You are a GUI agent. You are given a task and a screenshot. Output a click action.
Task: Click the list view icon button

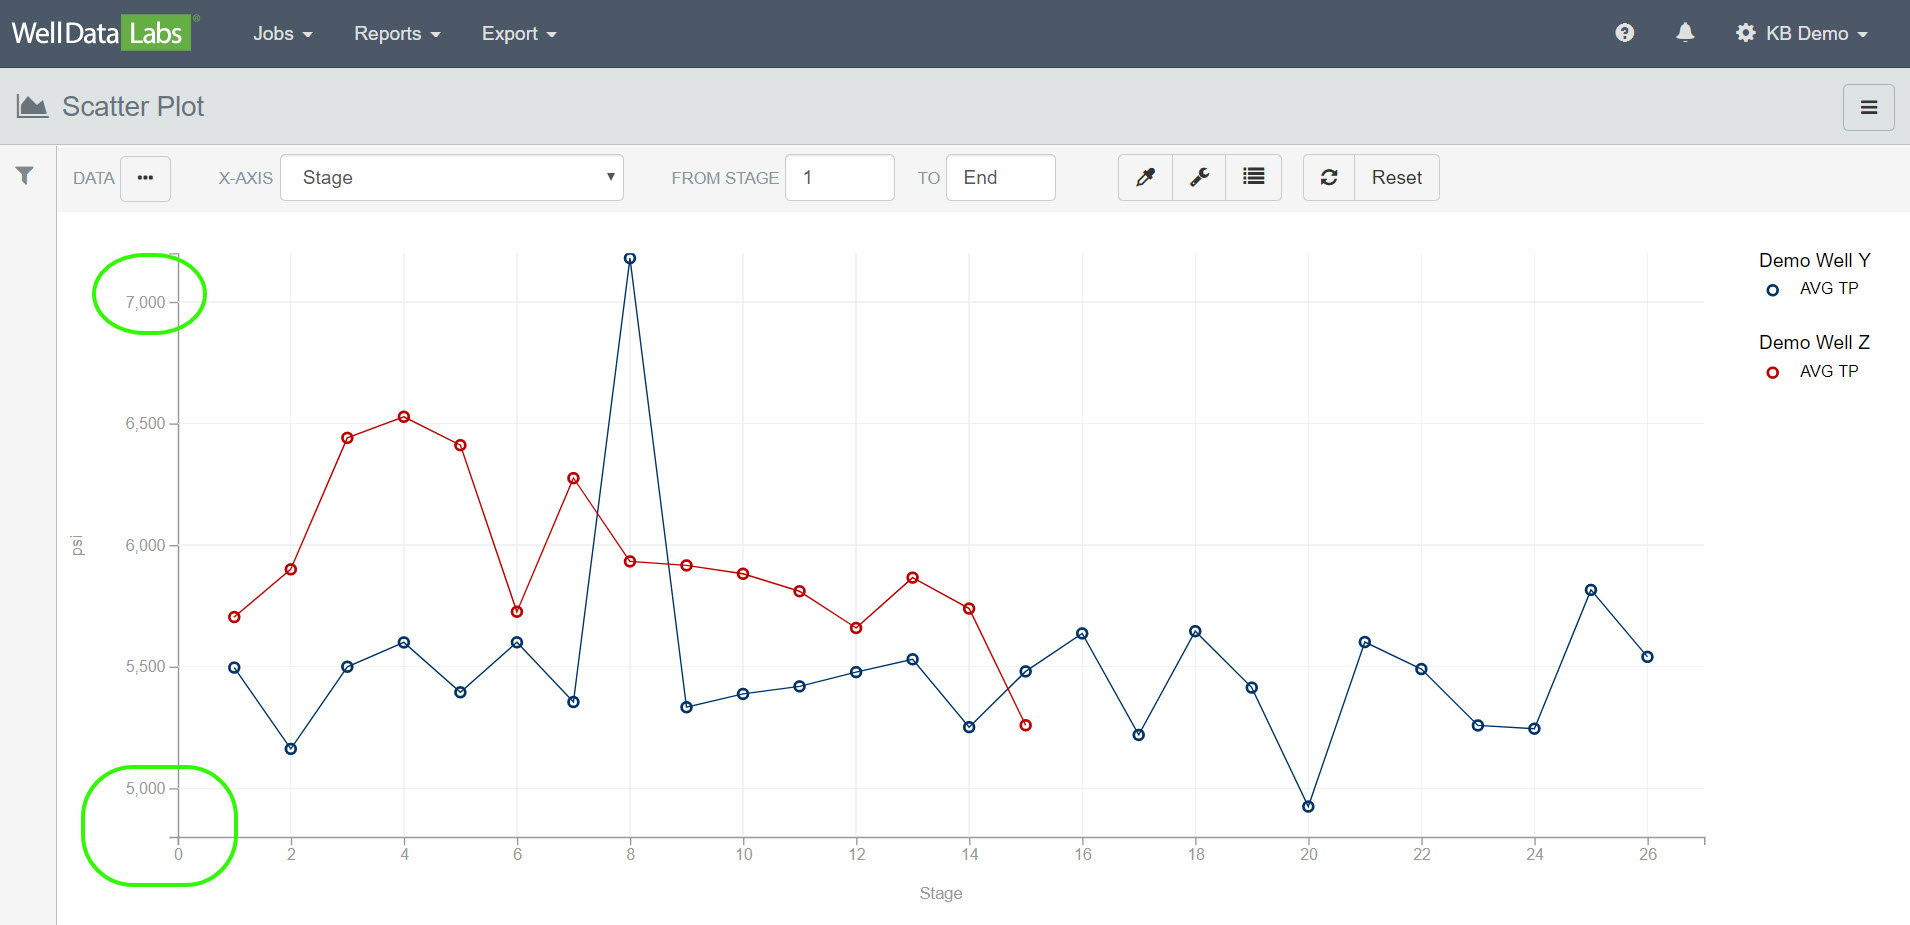coord(1253,178)
